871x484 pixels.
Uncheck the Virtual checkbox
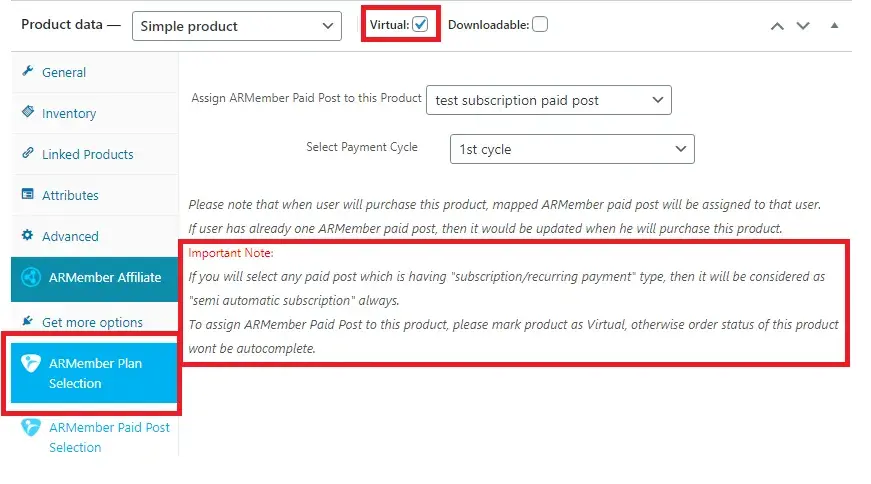pos(420,25)
